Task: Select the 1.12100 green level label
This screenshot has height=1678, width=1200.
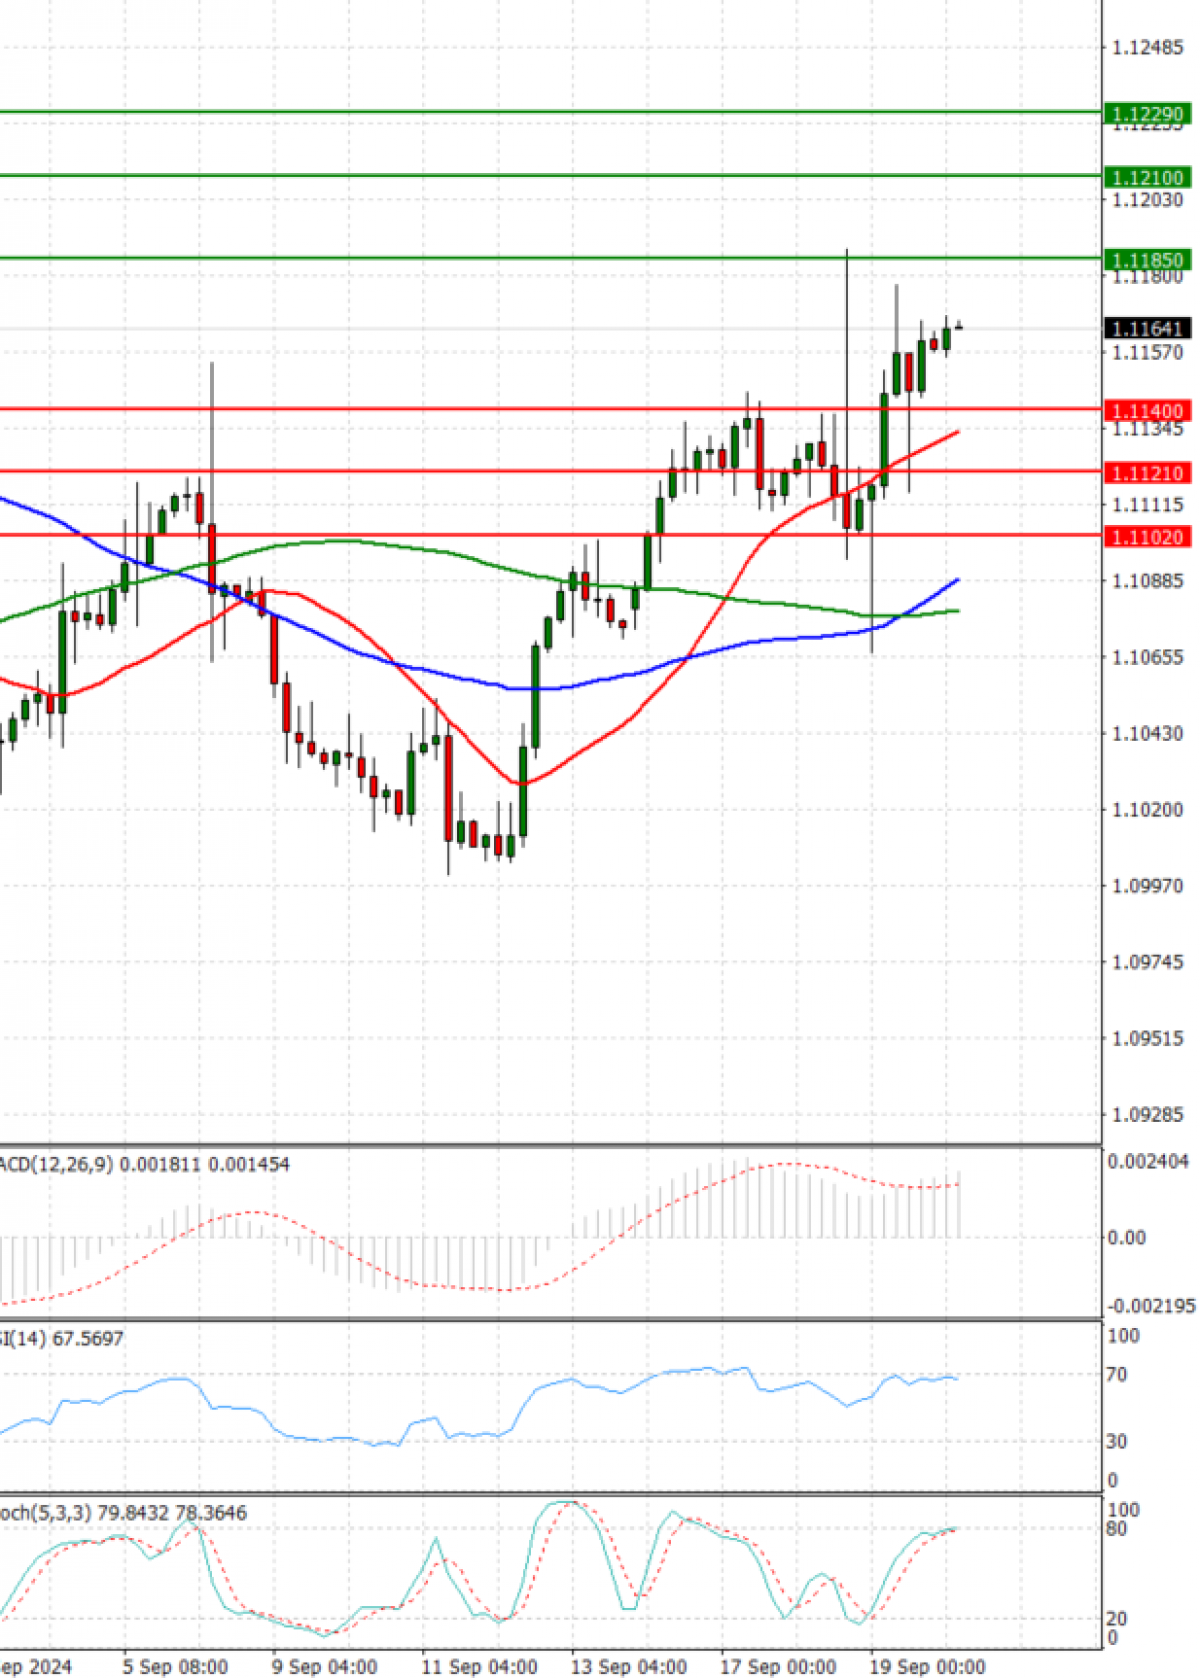Action: (x=1147, y=178)
